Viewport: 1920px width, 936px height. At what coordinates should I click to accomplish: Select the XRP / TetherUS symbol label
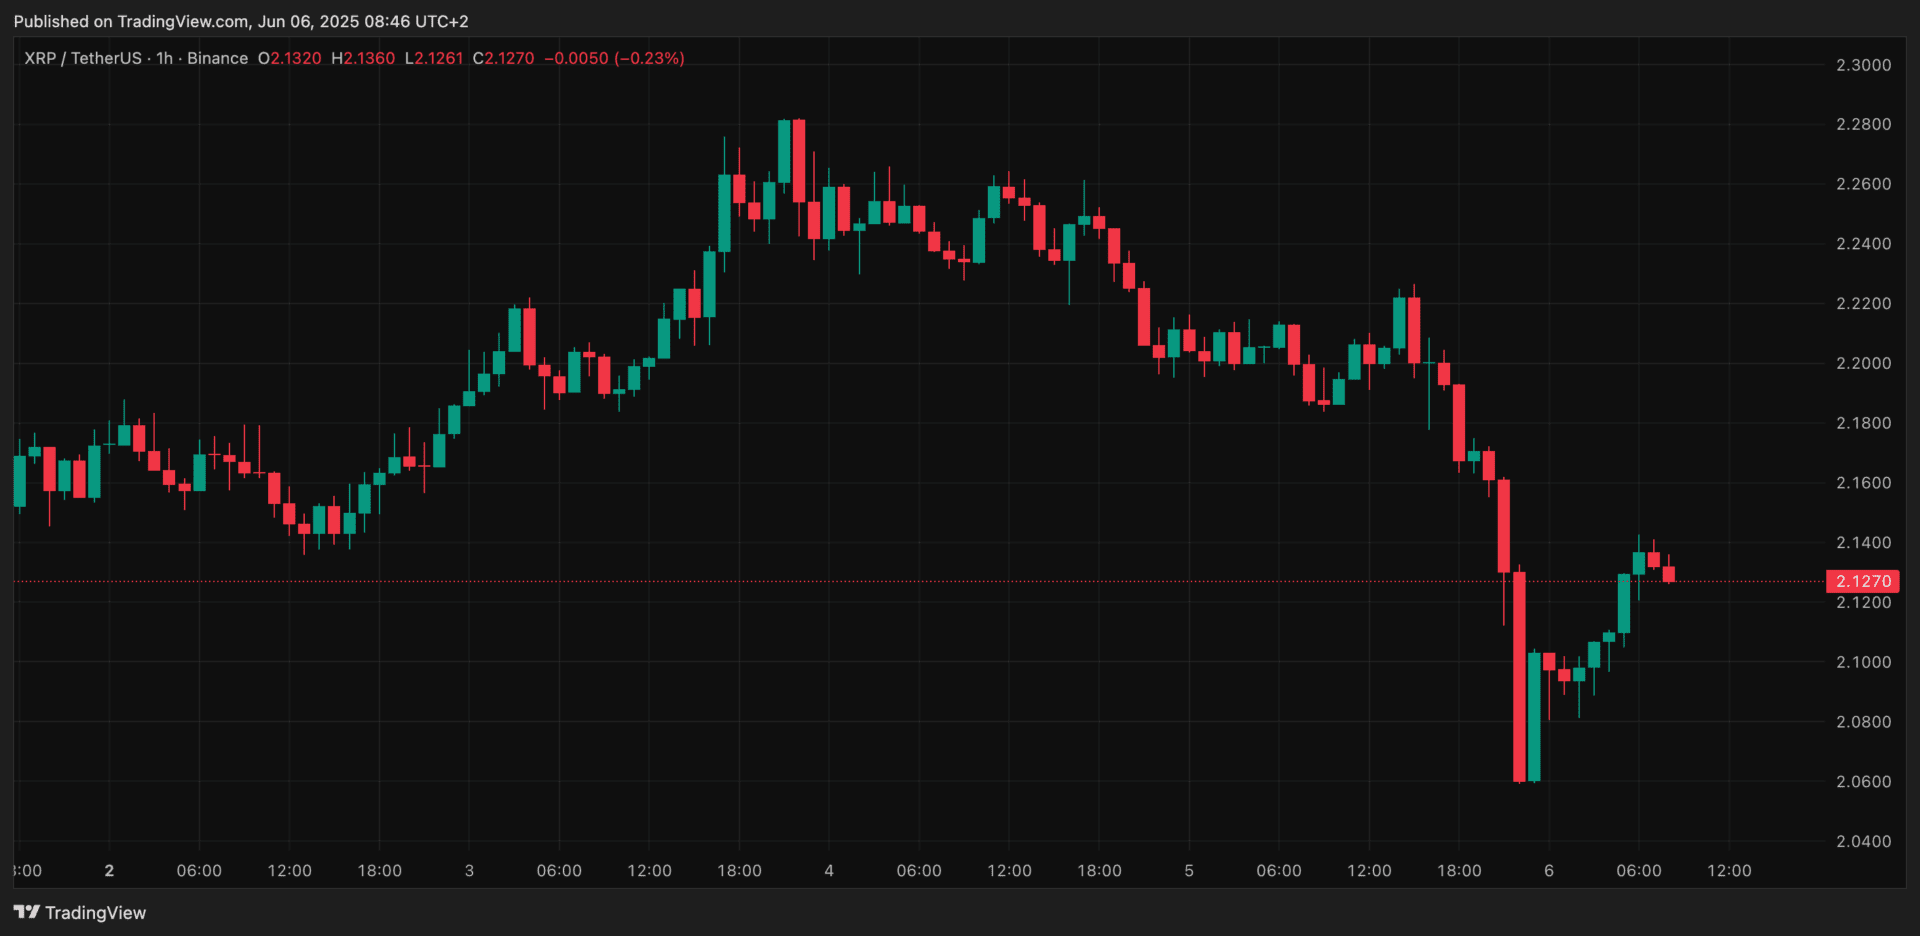point(83,58)
